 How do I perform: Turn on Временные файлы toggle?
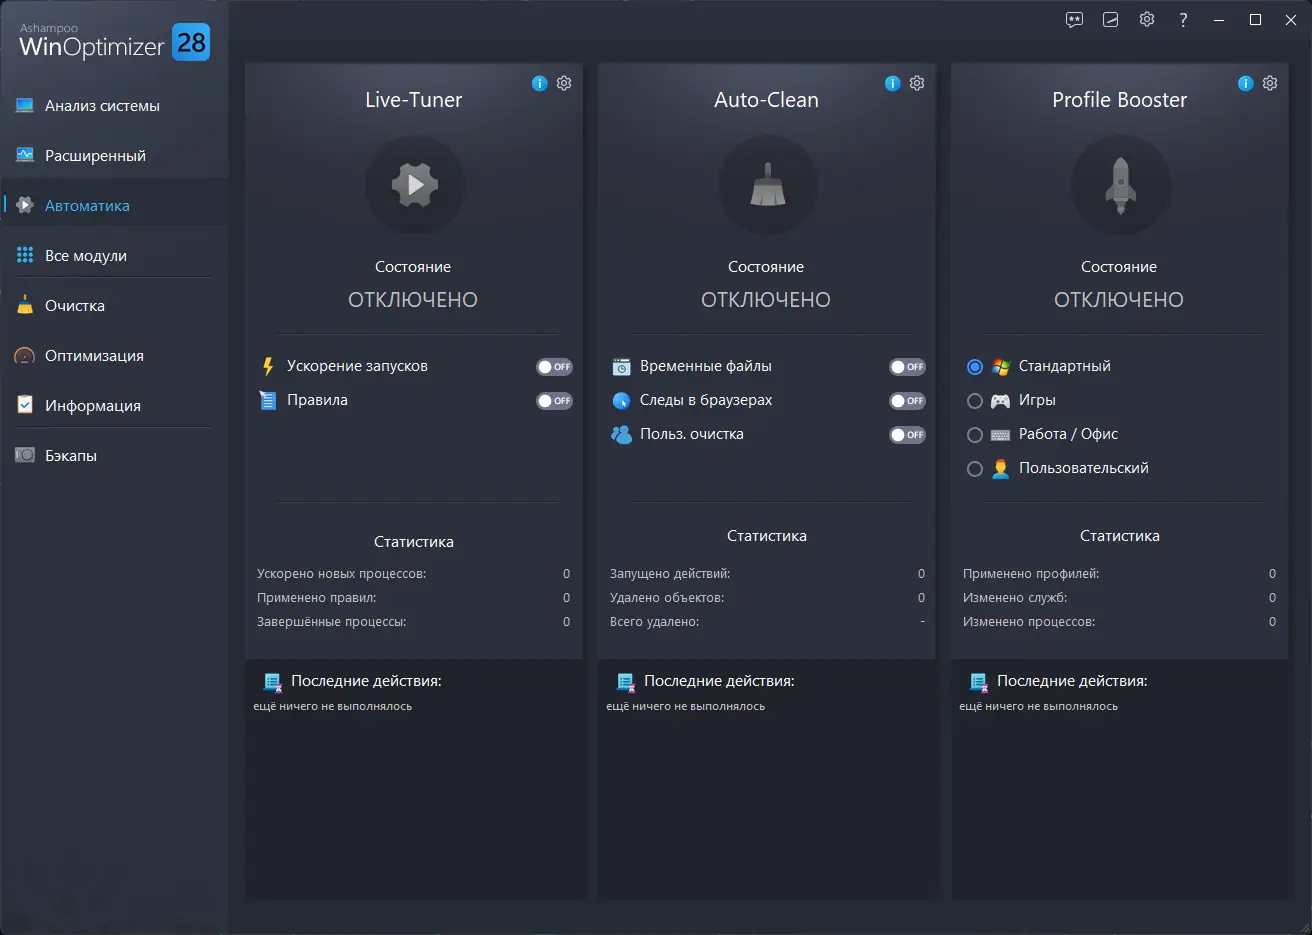point(907,367)
